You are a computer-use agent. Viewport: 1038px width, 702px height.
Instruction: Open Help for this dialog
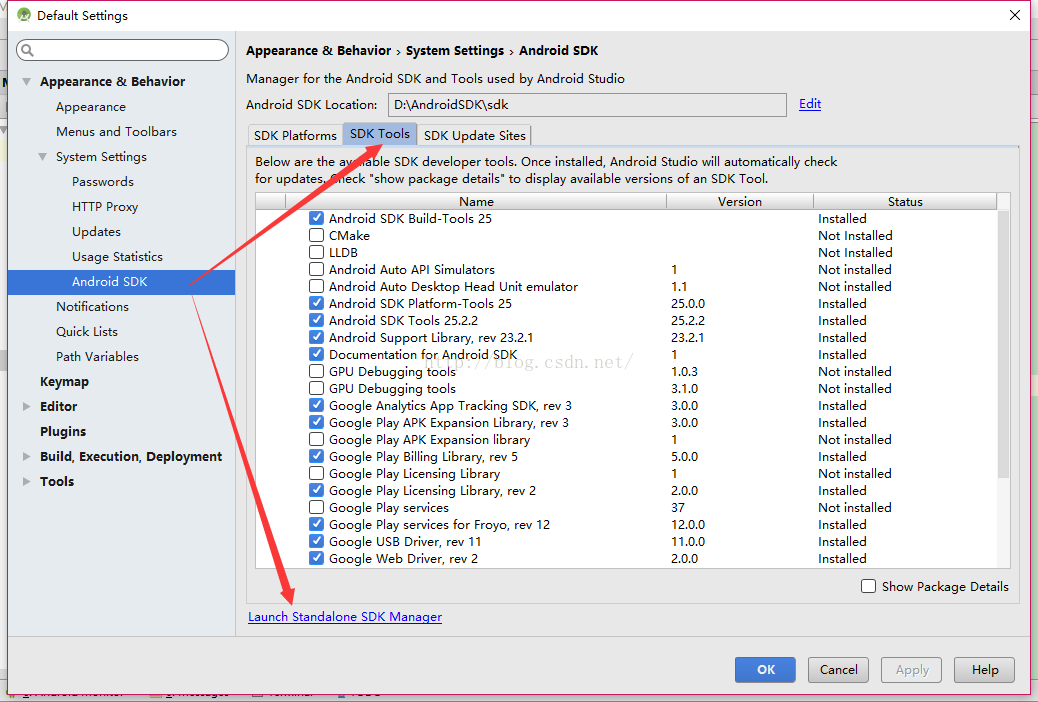(x=985, y=670)
